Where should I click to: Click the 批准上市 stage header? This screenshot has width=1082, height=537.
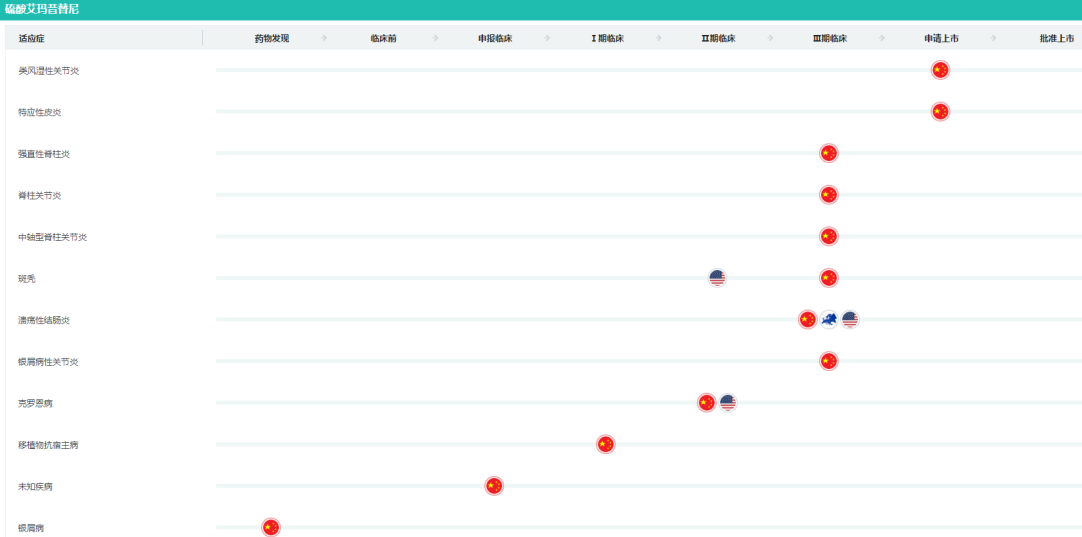[x=1056, y=39]
